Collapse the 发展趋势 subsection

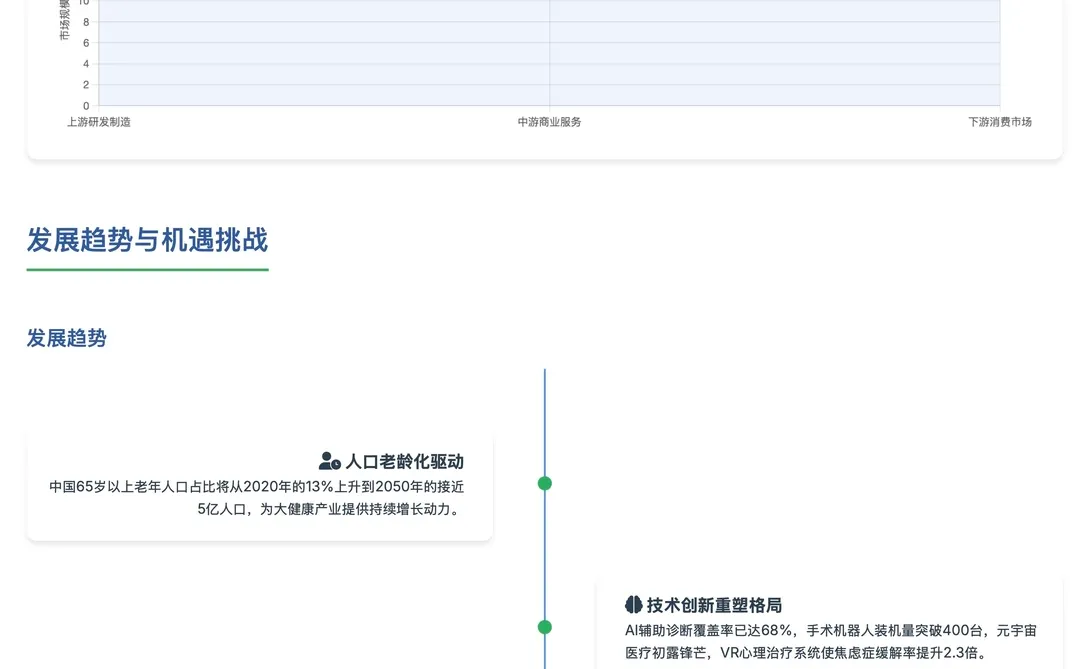click(x=66, y=338)
